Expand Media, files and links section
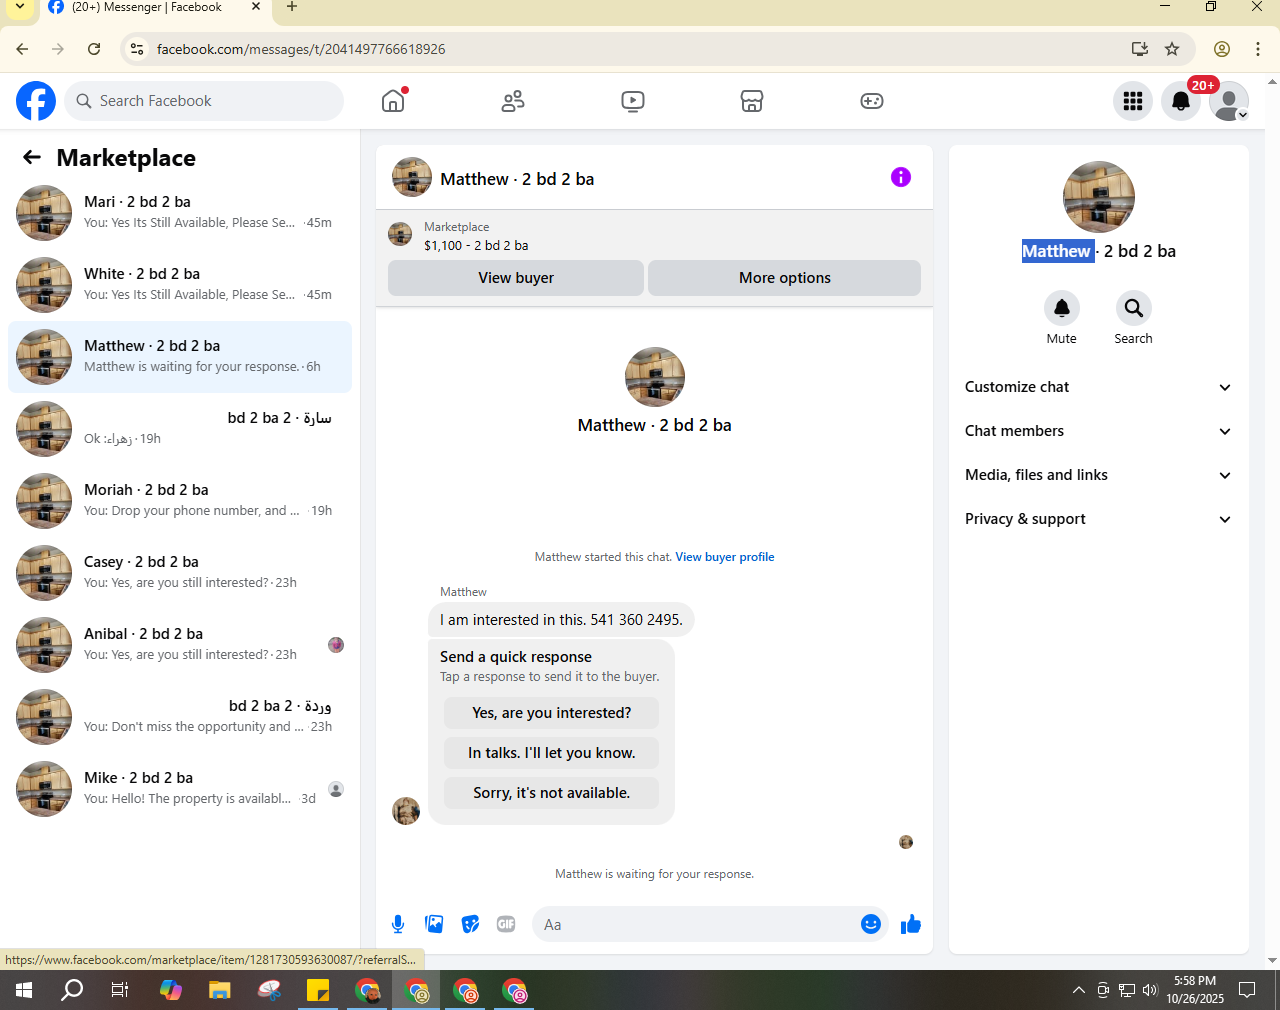The width and height of the screenshot is (1280, 1010). pyautogui.click(x=1098, y=475)
